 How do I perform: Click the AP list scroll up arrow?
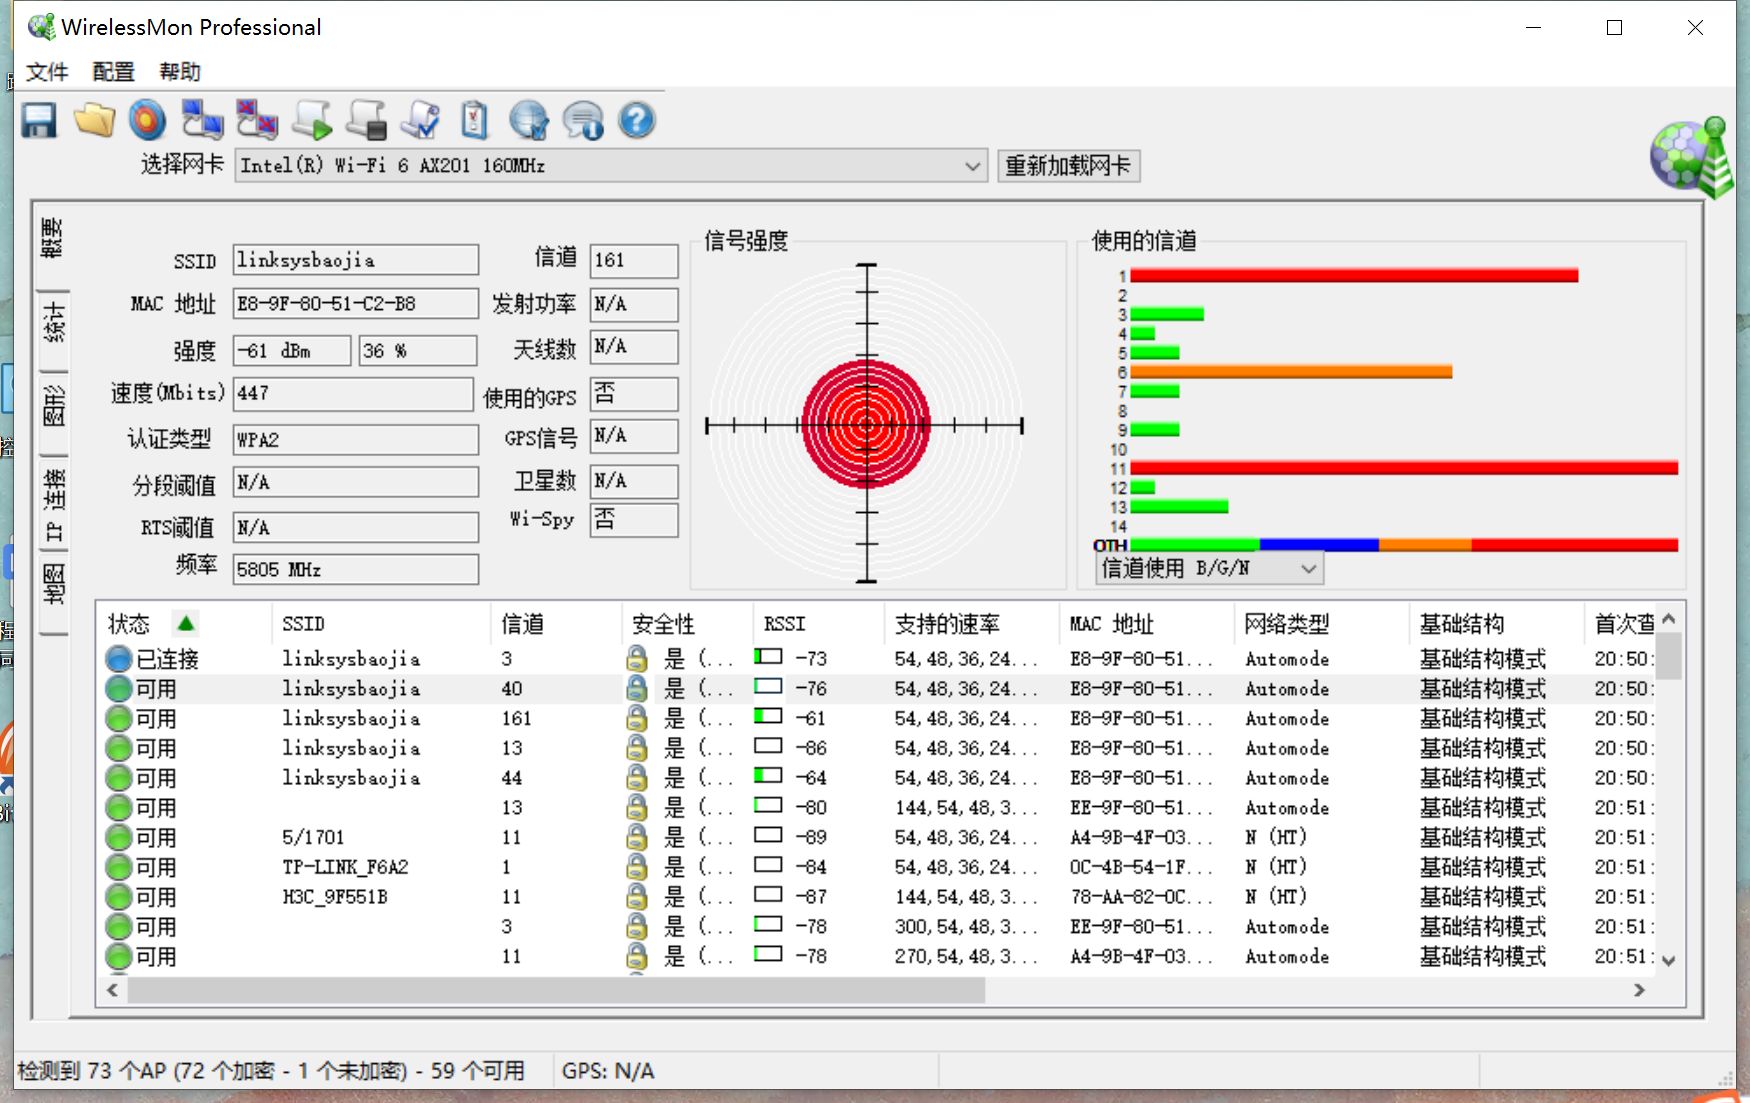pyautogui.click(x=1668, y=619)
